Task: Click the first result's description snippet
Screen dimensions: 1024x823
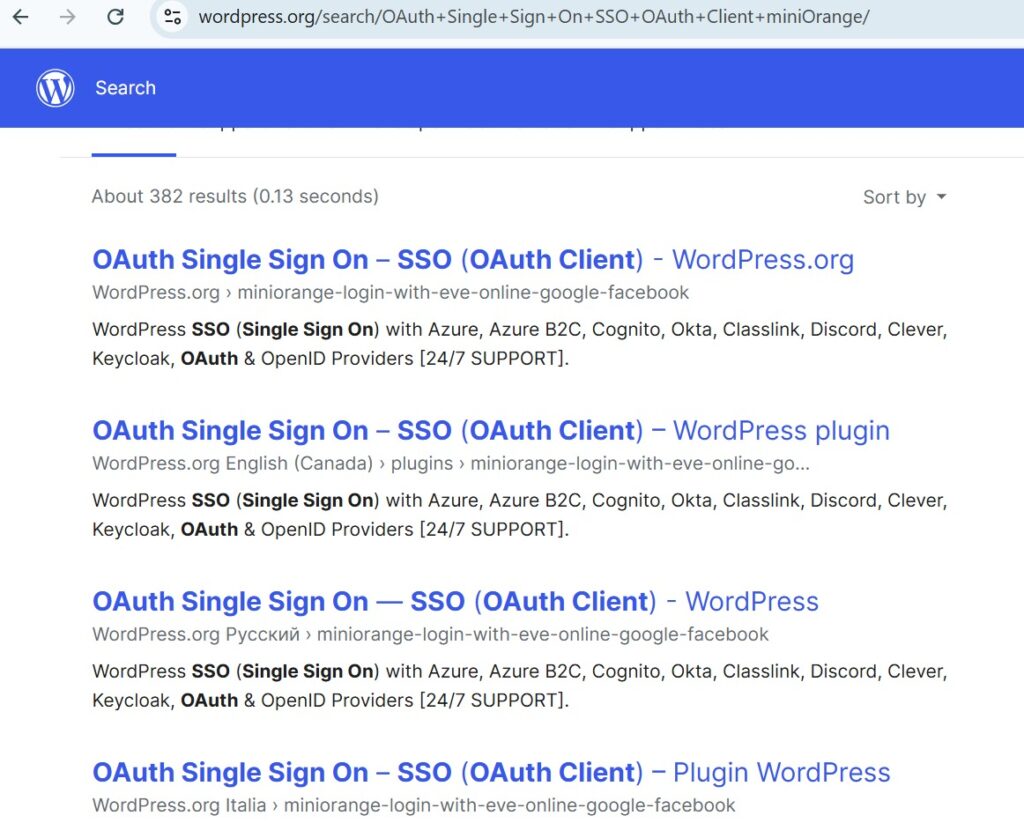Action: 520,344
